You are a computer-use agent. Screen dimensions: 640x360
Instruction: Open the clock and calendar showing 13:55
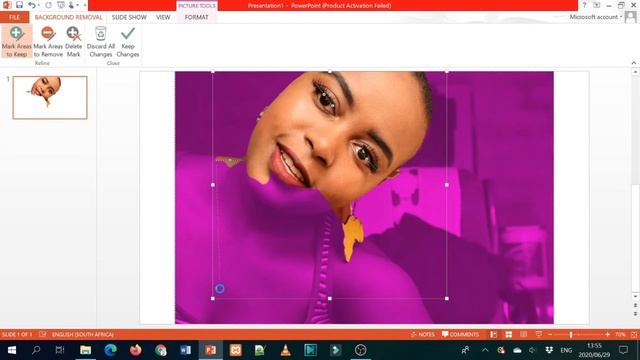click(594, 350)
